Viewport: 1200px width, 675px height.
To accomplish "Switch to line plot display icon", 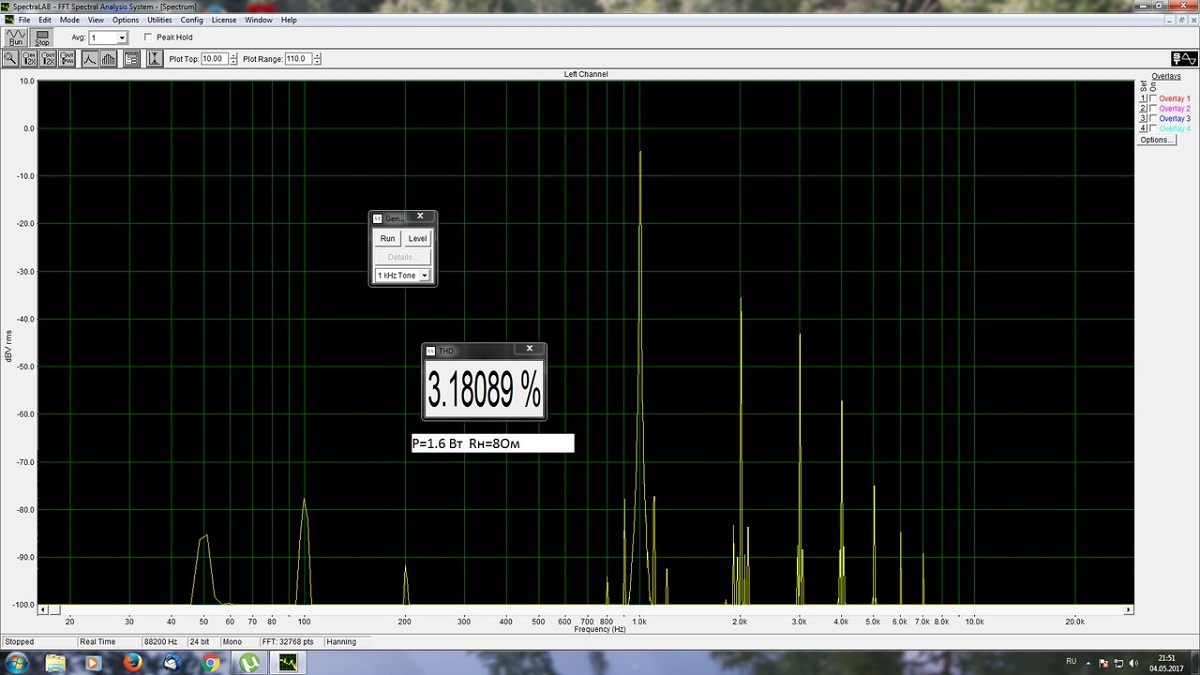I will tap(89, 59).
